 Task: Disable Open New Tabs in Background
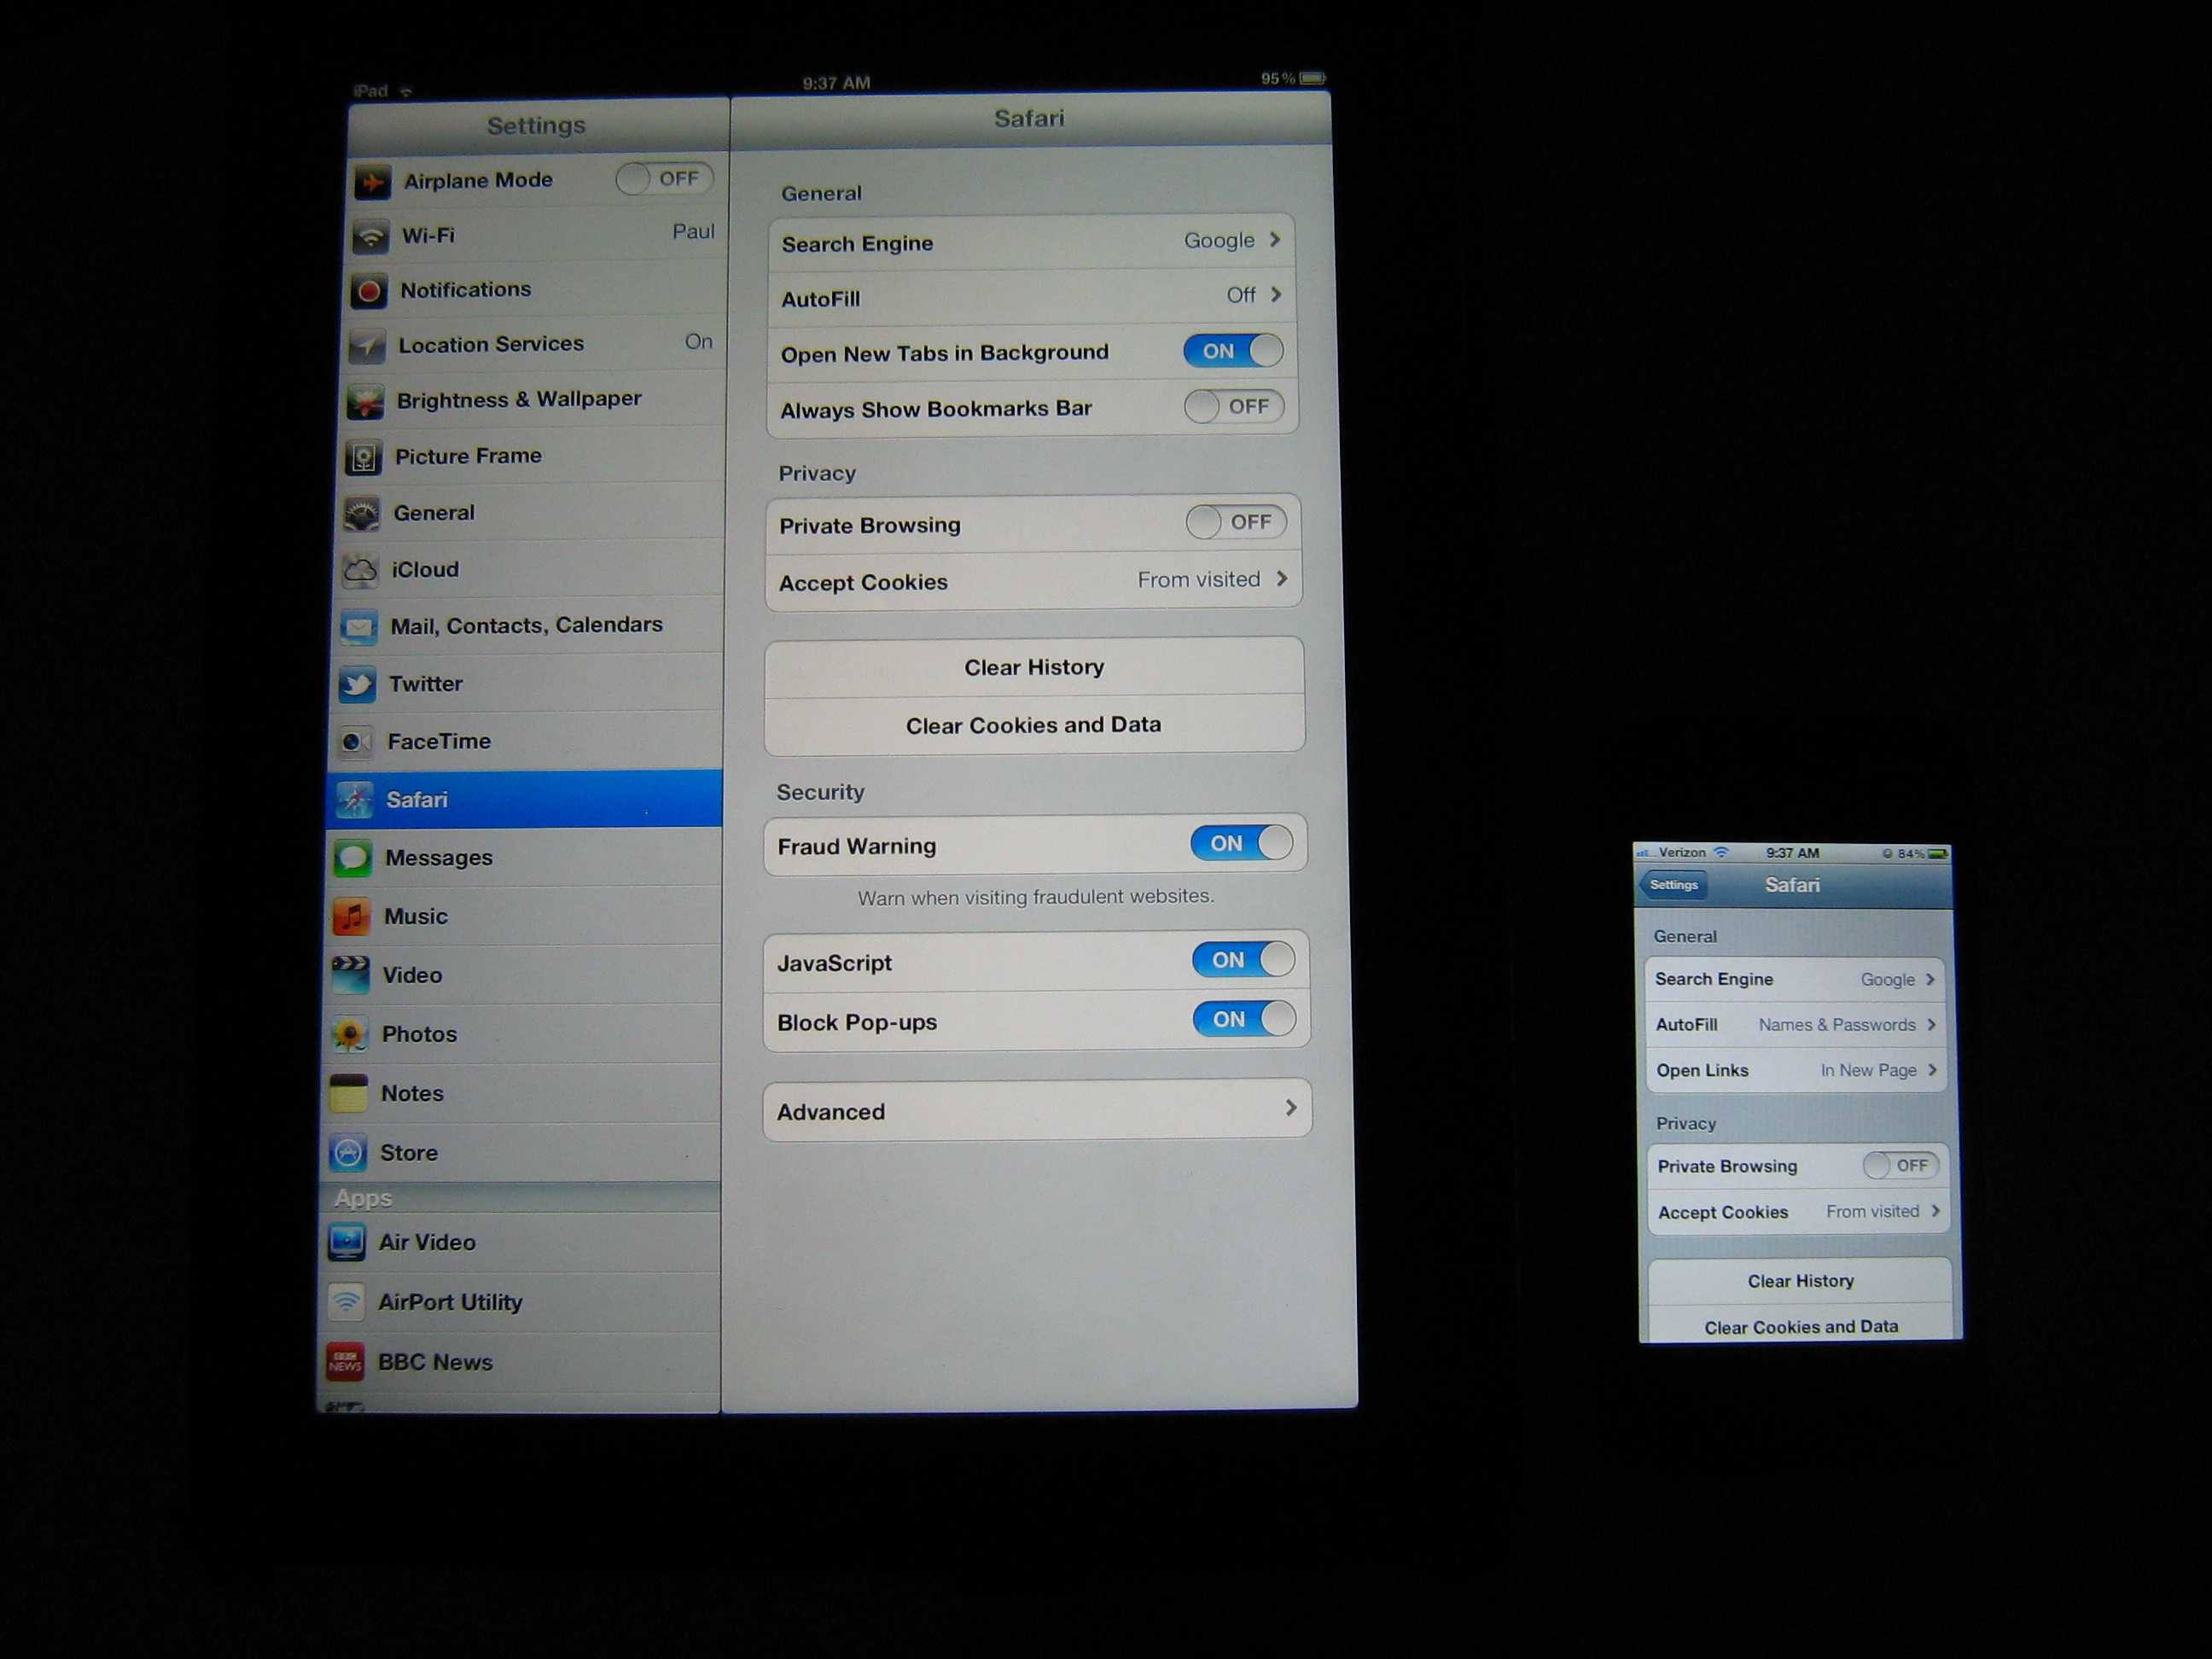pyautogui.click(x=1232, y=351)
